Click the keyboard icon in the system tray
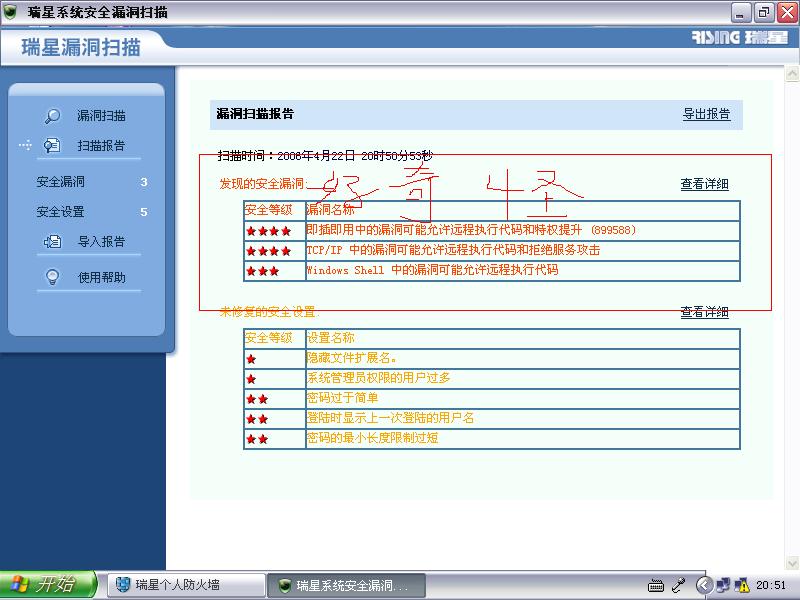This screenshot has width=800, height=600. coord(656,585)
